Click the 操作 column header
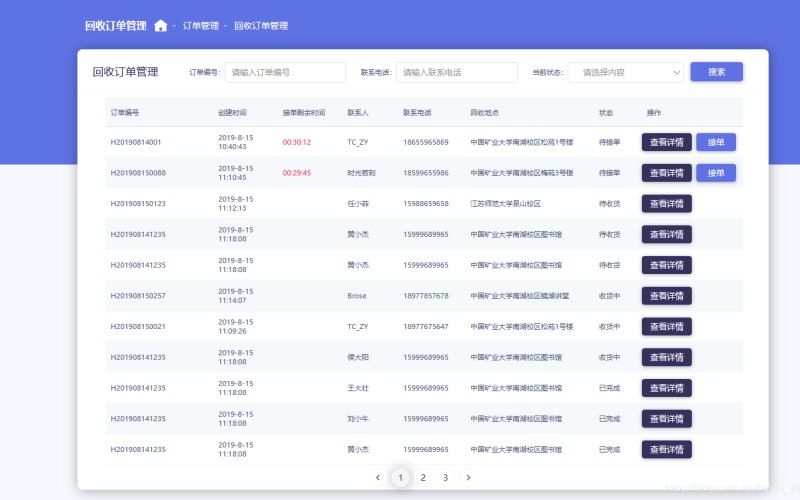The height and width of the screenshot is (500, 800). coord(654,113)
